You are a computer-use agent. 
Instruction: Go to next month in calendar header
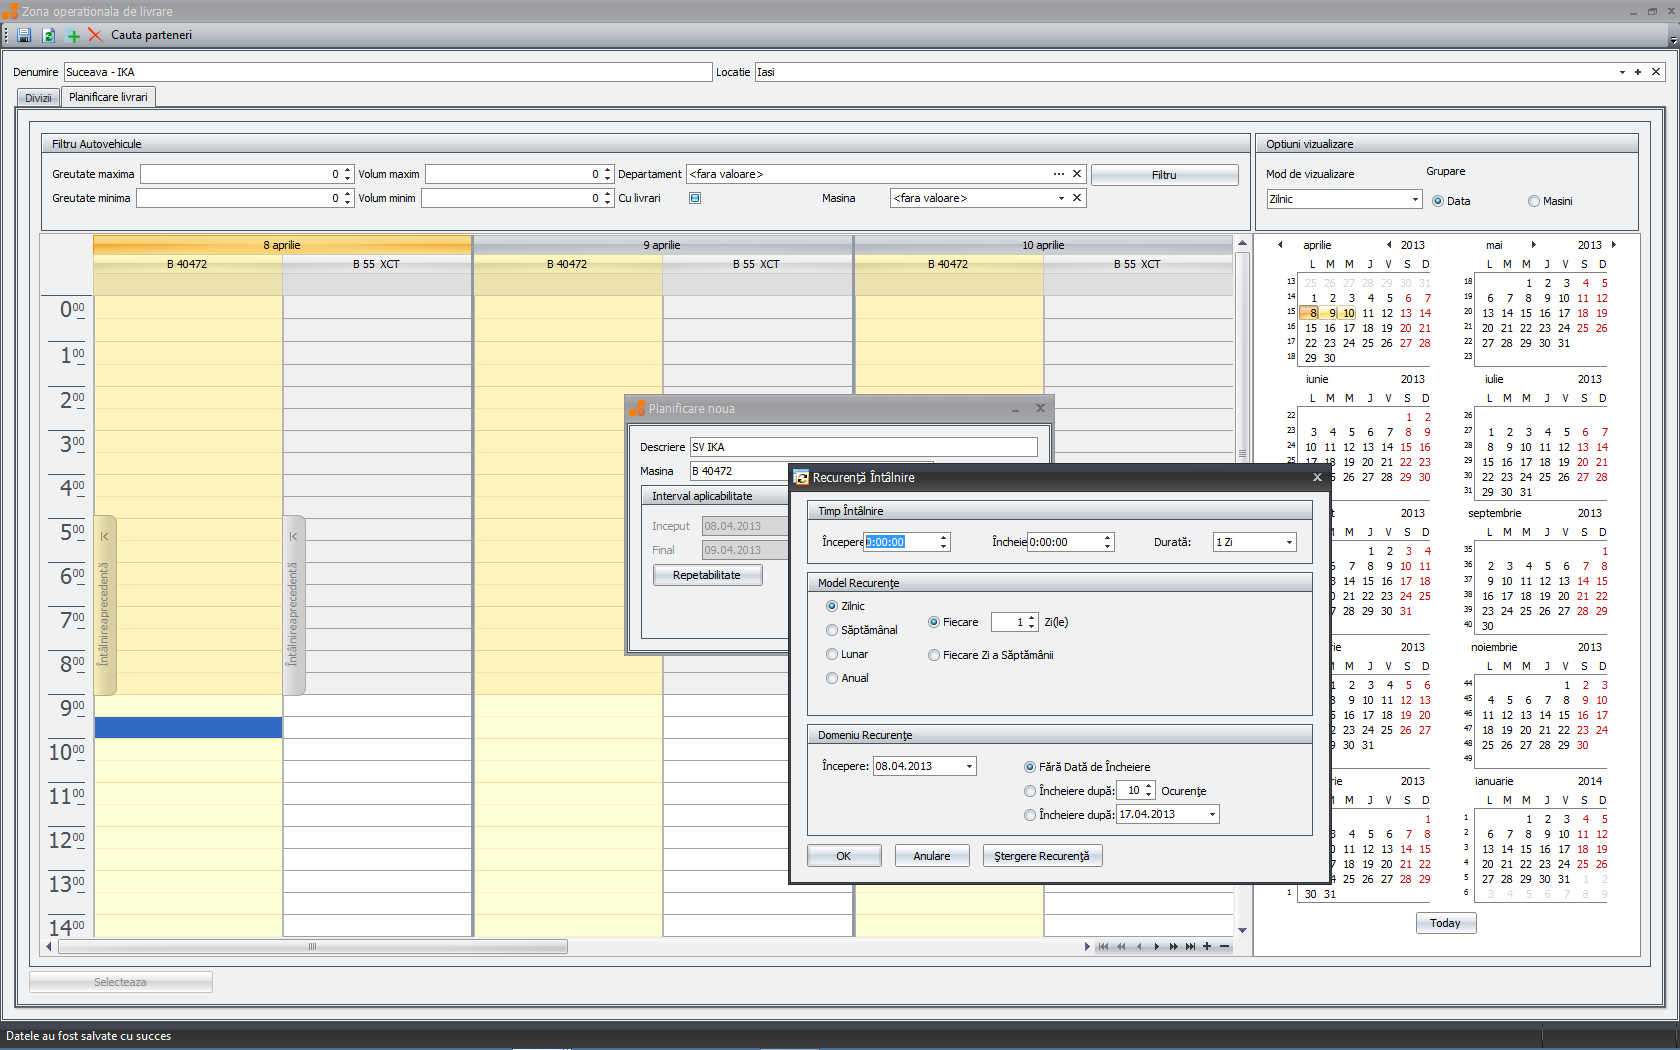1533,245
